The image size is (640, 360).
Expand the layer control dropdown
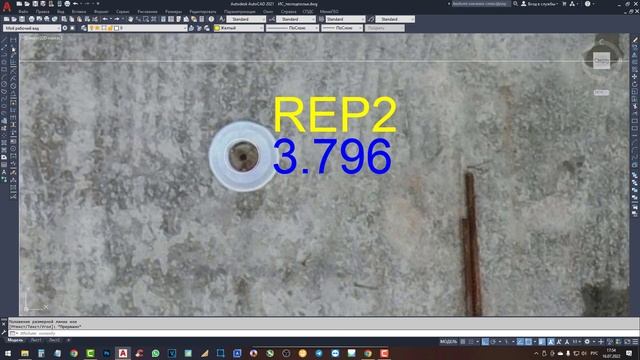pyautogui.click(x=138, y=28)
